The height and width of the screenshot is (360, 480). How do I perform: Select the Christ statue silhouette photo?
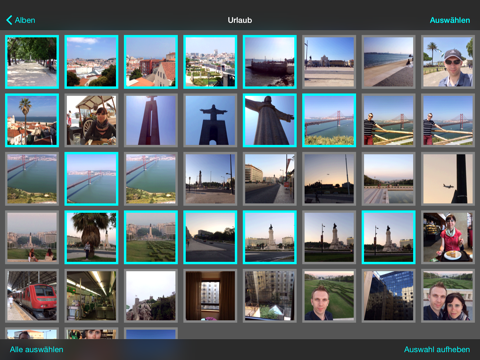coord(210,120)
